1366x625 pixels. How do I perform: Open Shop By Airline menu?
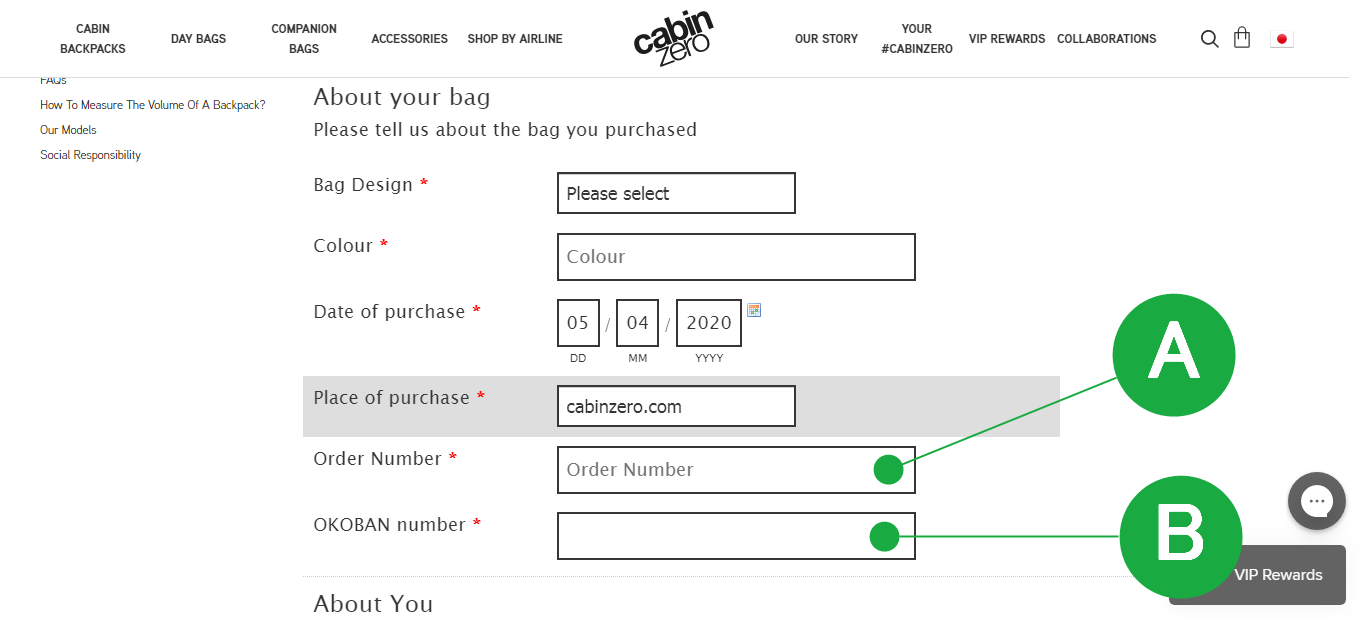515,39
